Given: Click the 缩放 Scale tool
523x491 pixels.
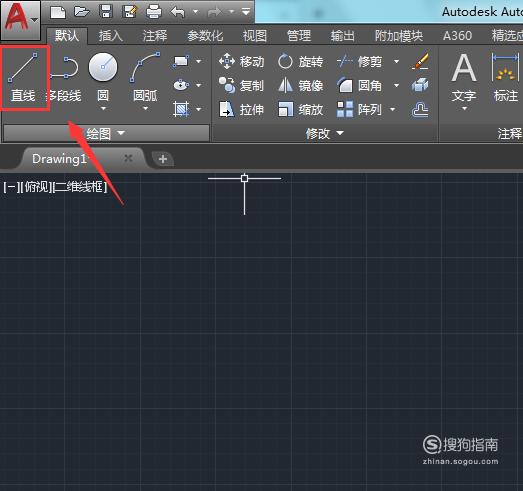Looking at the screenshot, I should tap(300, 109).
